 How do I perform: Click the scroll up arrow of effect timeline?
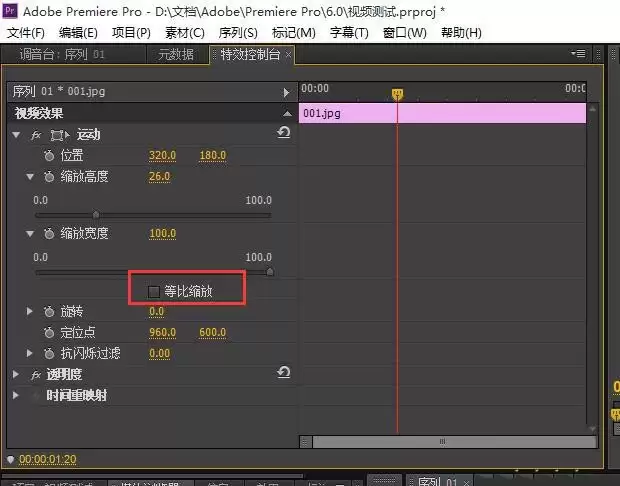(592, 109)
